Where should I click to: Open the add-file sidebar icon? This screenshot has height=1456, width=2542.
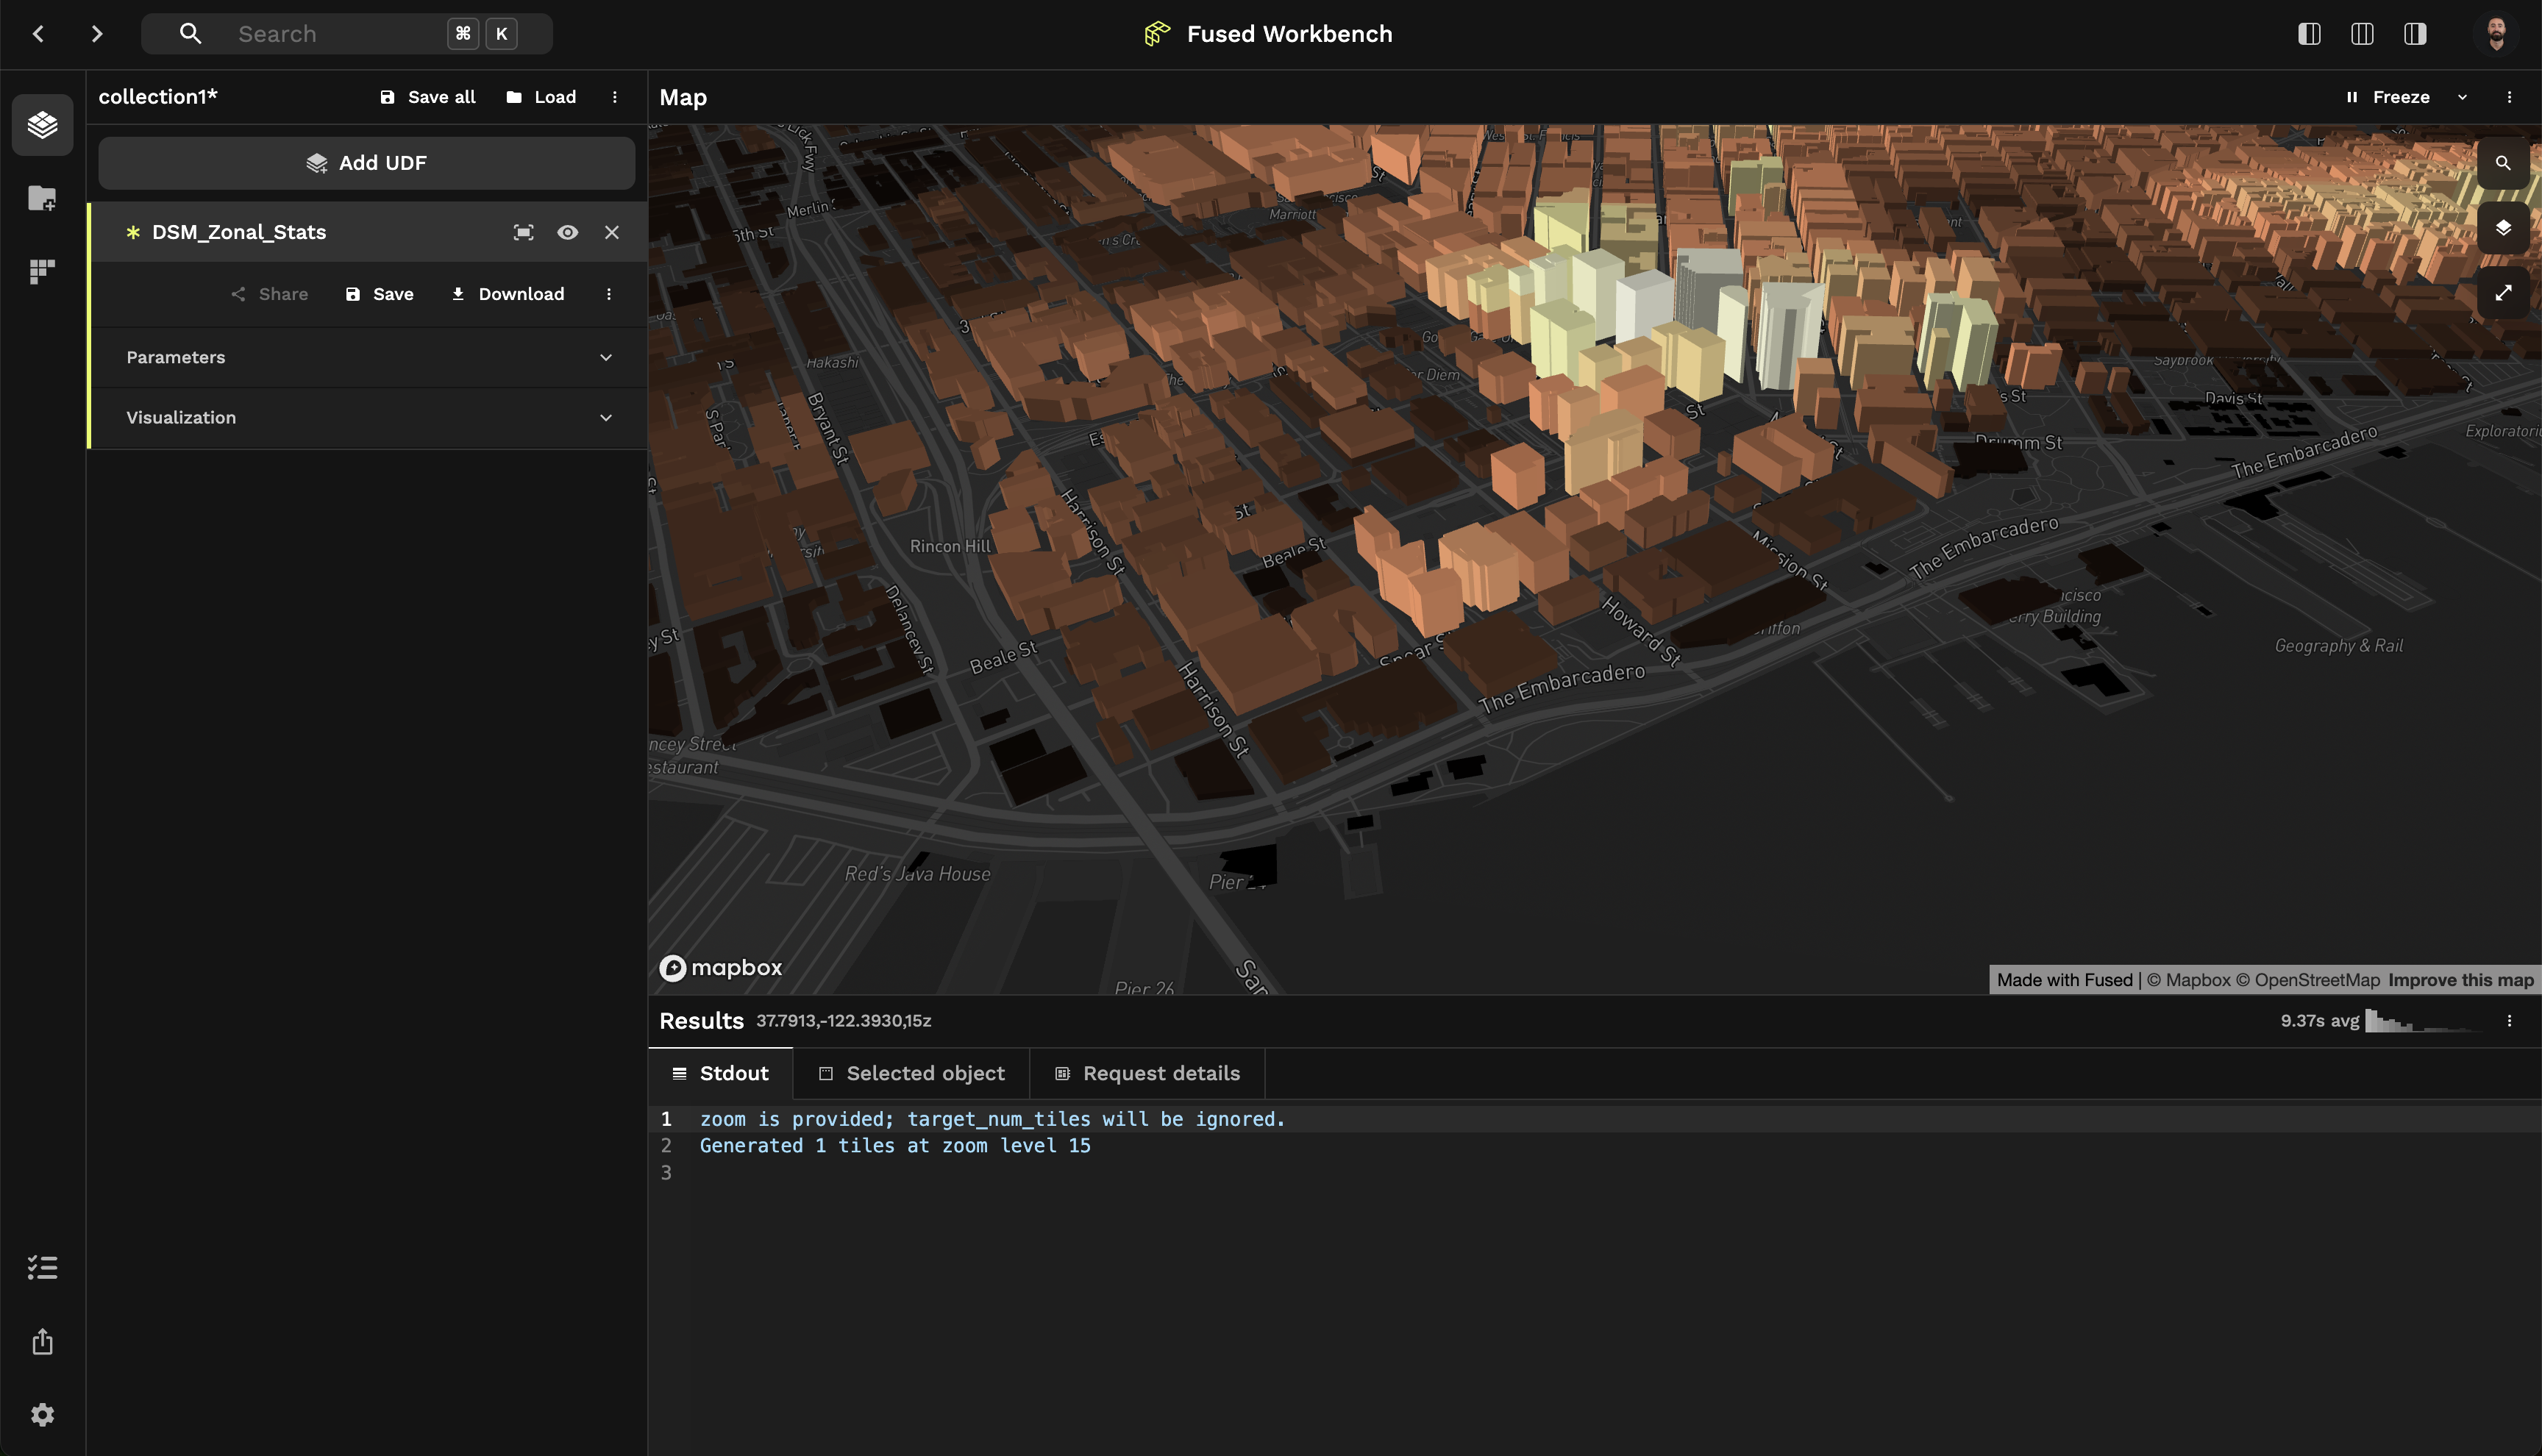click(x=42, y=198)
